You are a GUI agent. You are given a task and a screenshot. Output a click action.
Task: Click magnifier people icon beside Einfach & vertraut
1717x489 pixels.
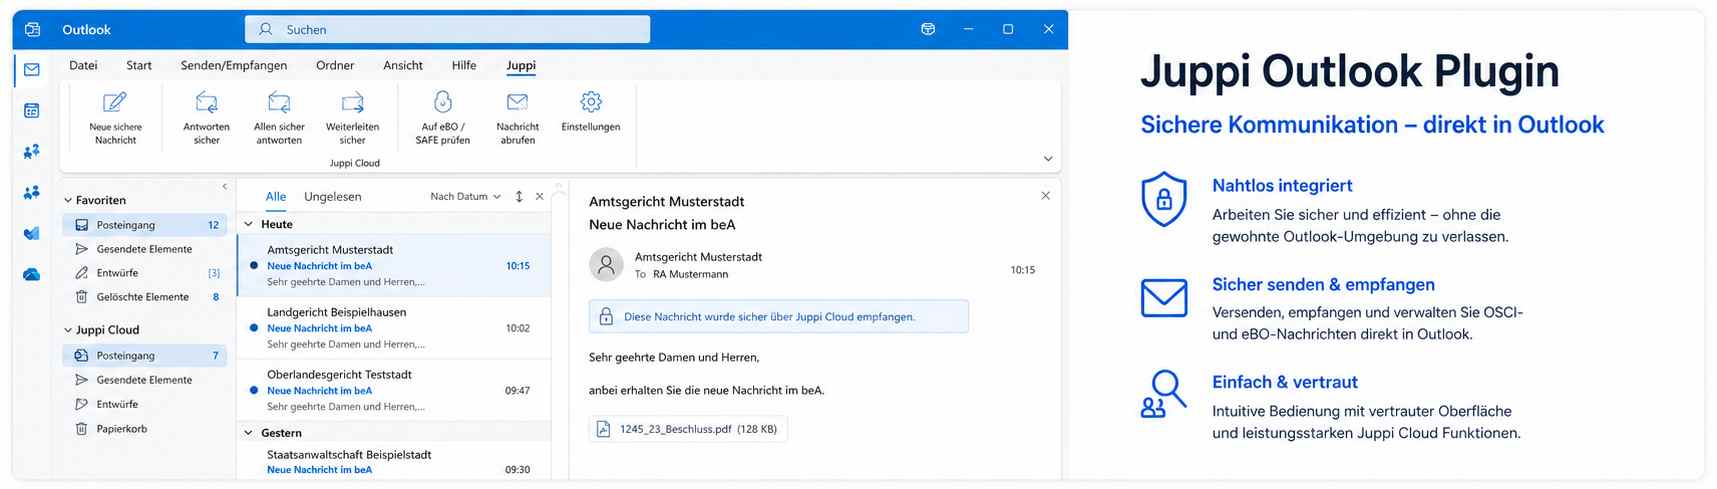(x=1164, y=393)
